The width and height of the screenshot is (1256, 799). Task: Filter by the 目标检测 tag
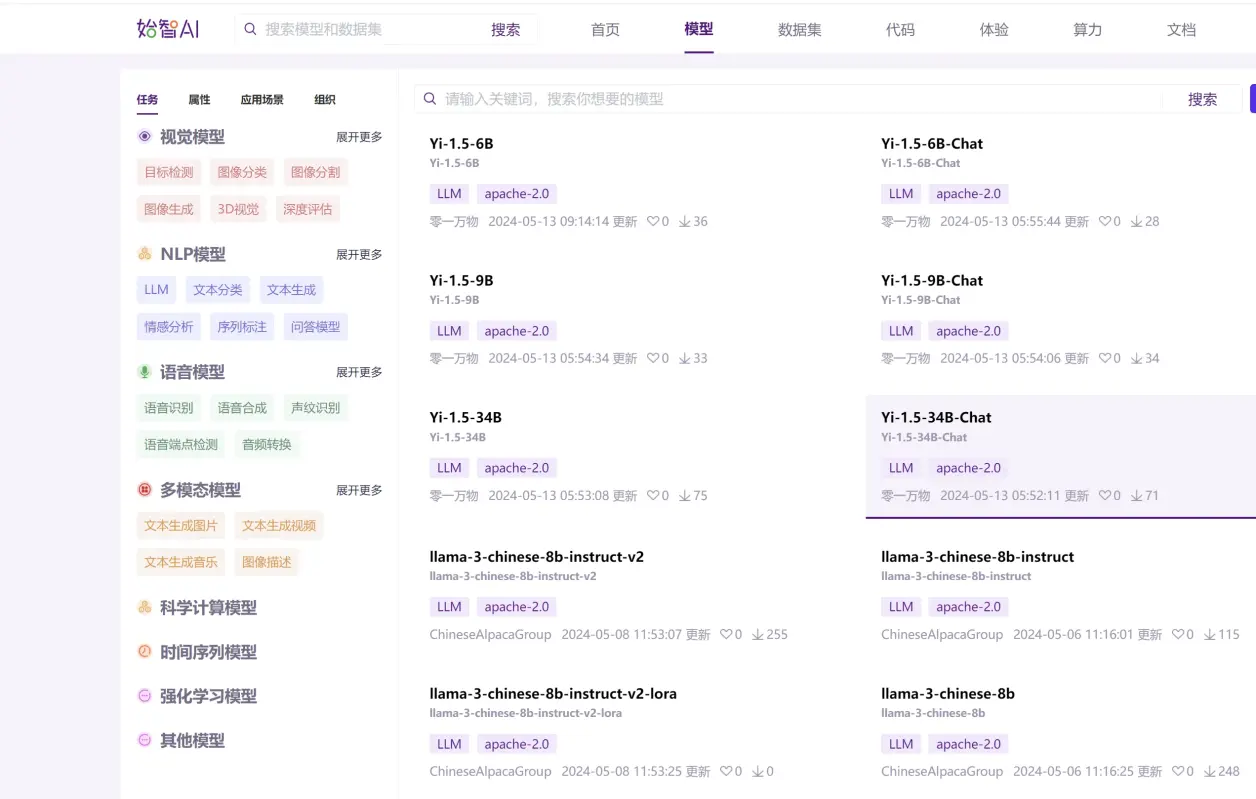click(169, 172)
